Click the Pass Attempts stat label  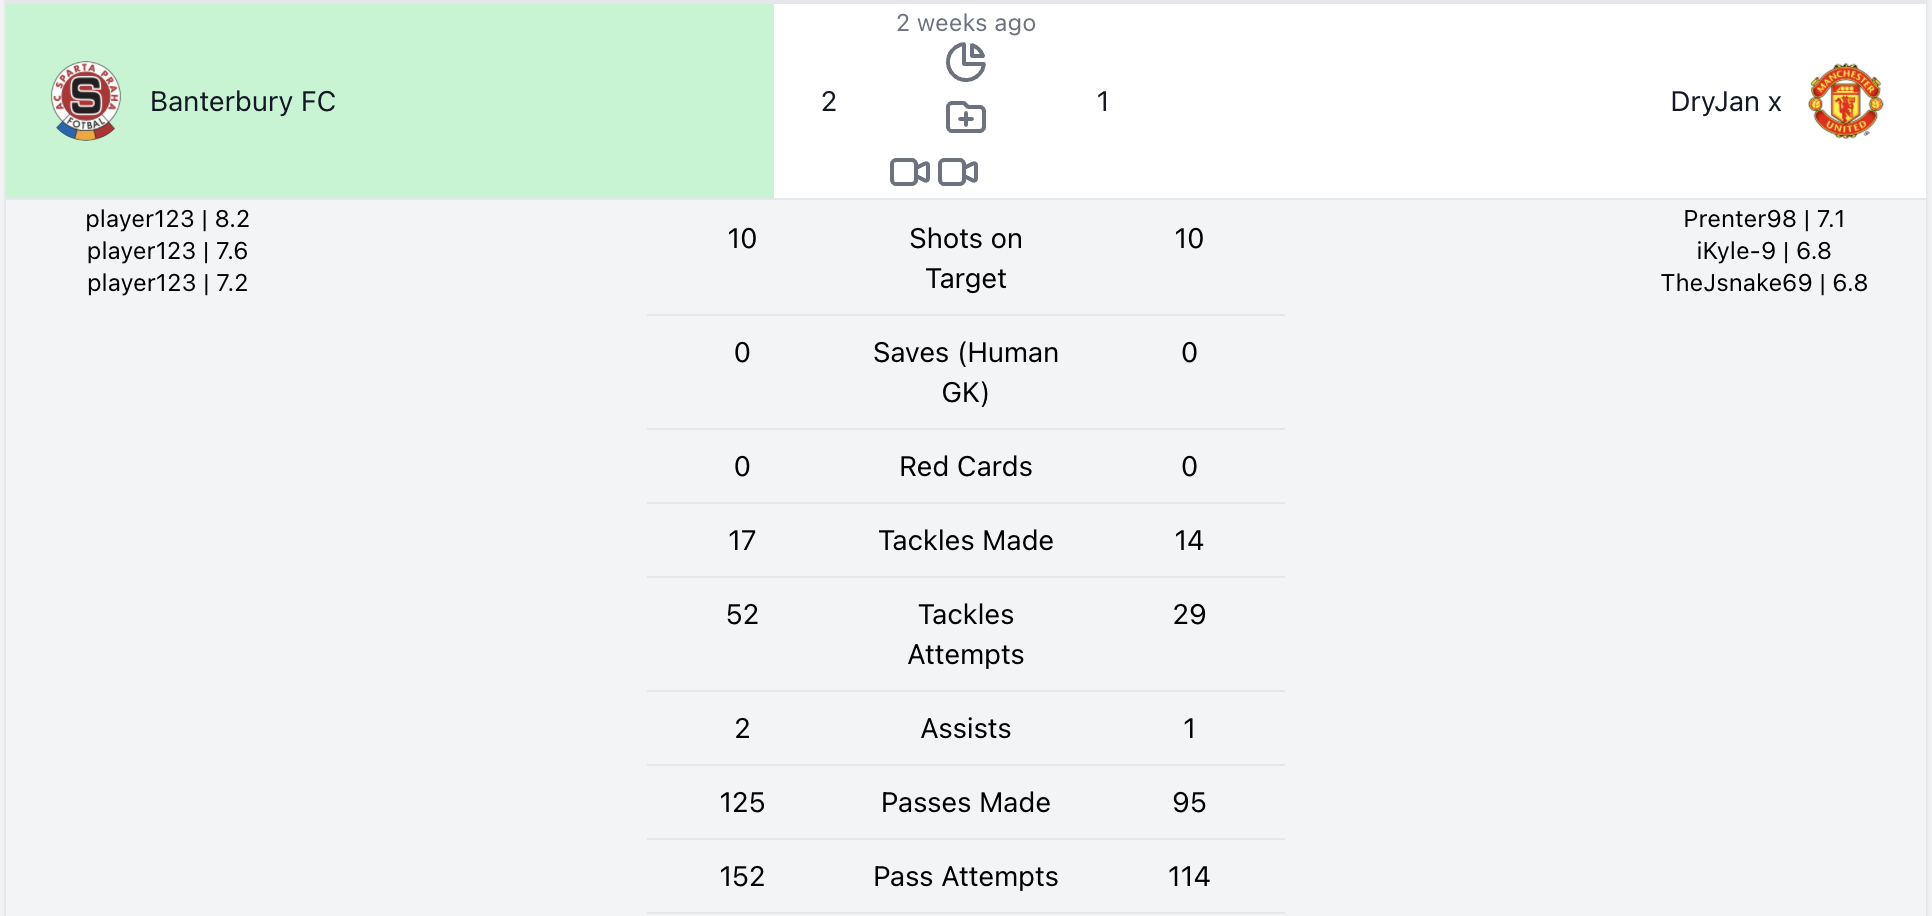[966, 877]
